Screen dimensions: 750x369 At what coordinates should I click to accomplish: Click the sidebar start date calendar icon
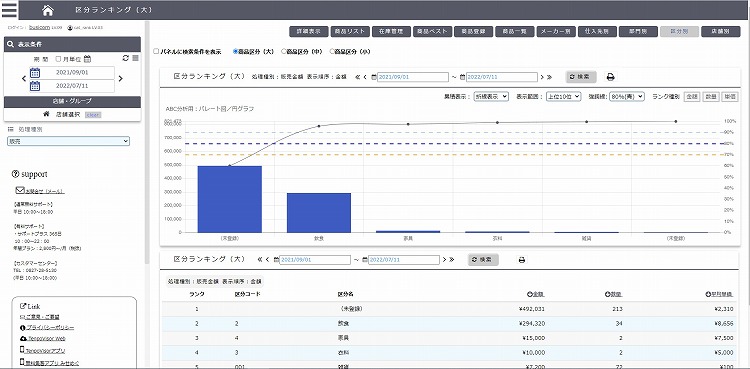pos(35,73)
